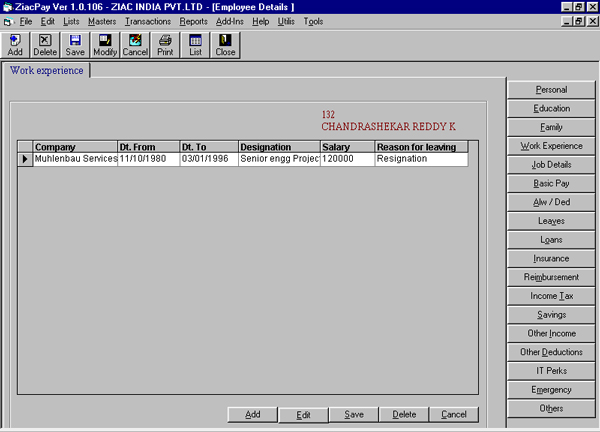
Task: Open the Other Income section
Action: coord(551,333)
